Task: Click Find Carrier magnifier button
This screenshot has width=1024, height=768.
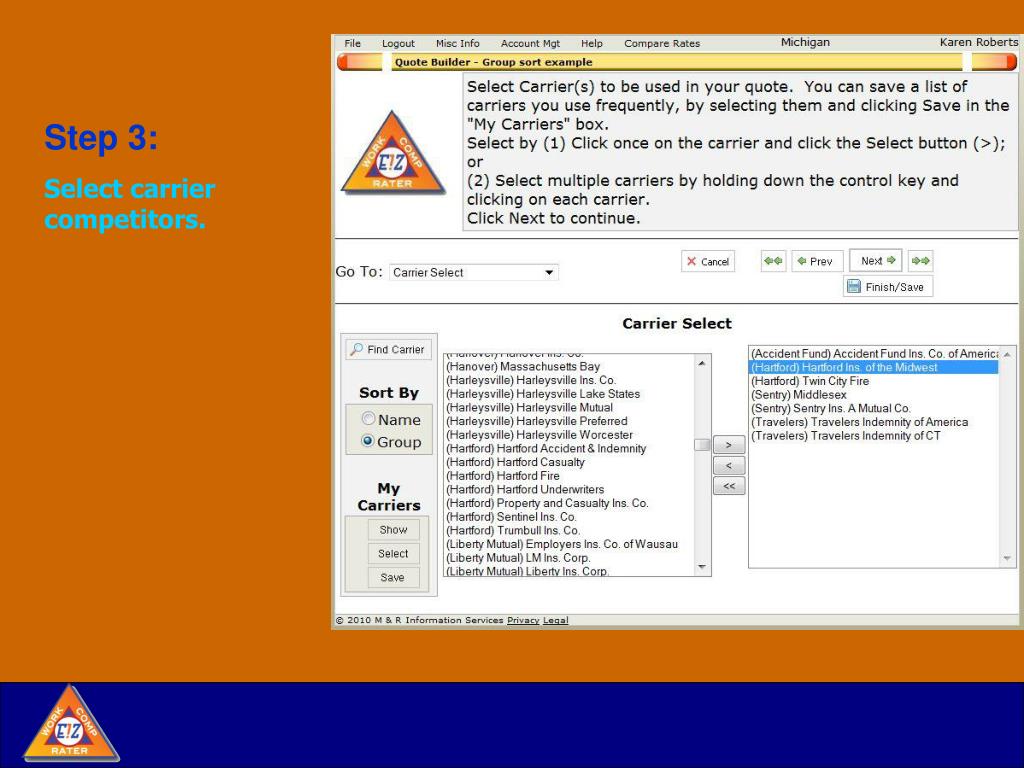Action: 389,349
